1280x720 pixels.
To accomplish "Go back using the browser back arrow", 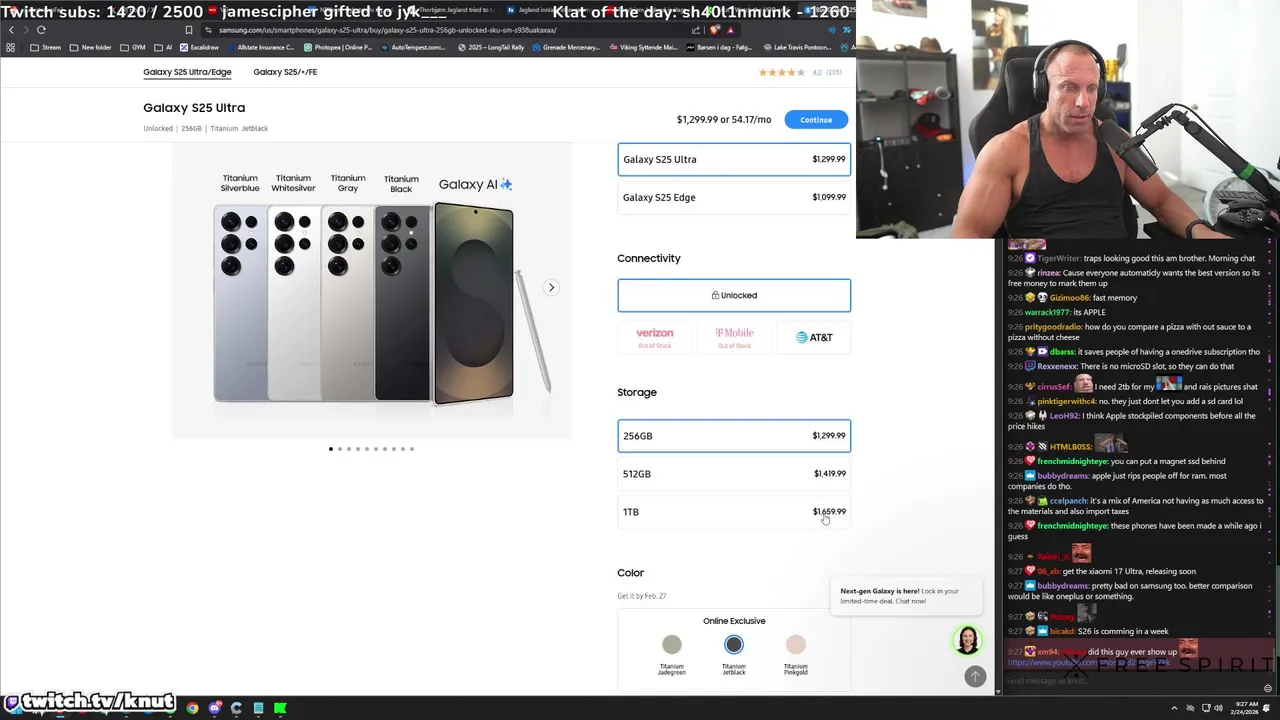I will pyautogui.click(x=11, y=30).
